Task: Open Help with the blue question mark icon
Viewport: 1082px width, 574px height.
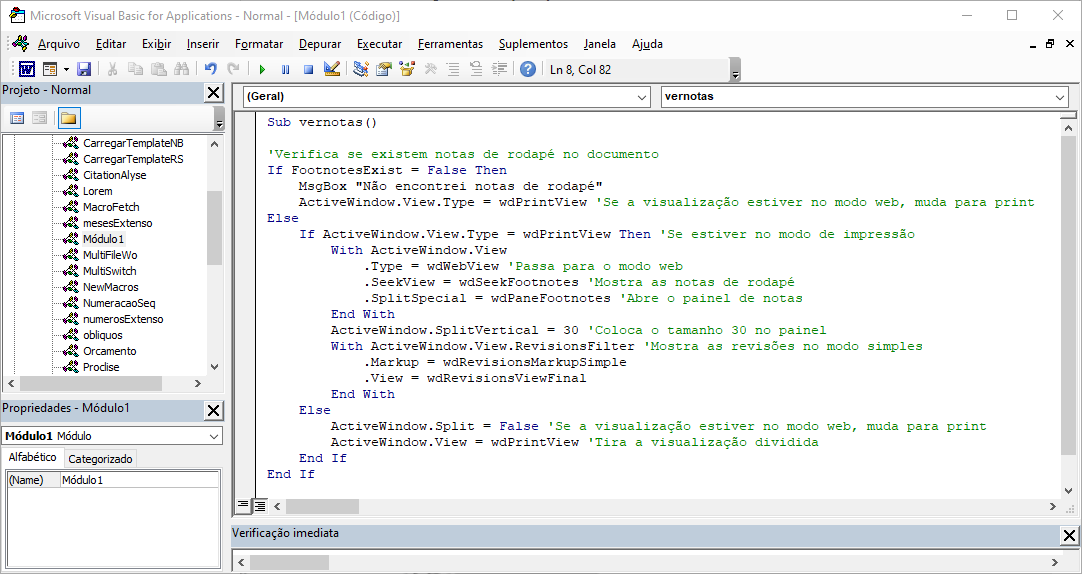Action: click(528, 69)
